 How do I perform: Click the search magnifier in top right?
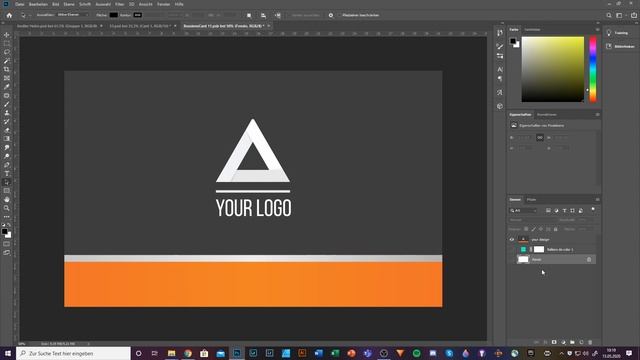(609, 15)
